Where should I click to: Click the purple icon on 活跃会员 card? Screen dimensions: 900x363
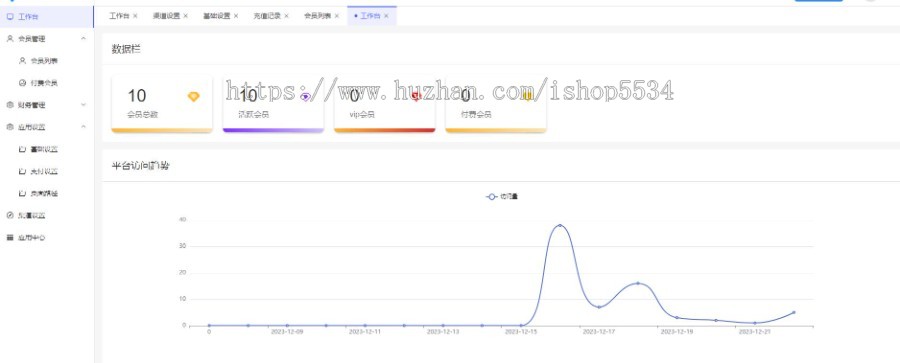[x=305, y=96]
